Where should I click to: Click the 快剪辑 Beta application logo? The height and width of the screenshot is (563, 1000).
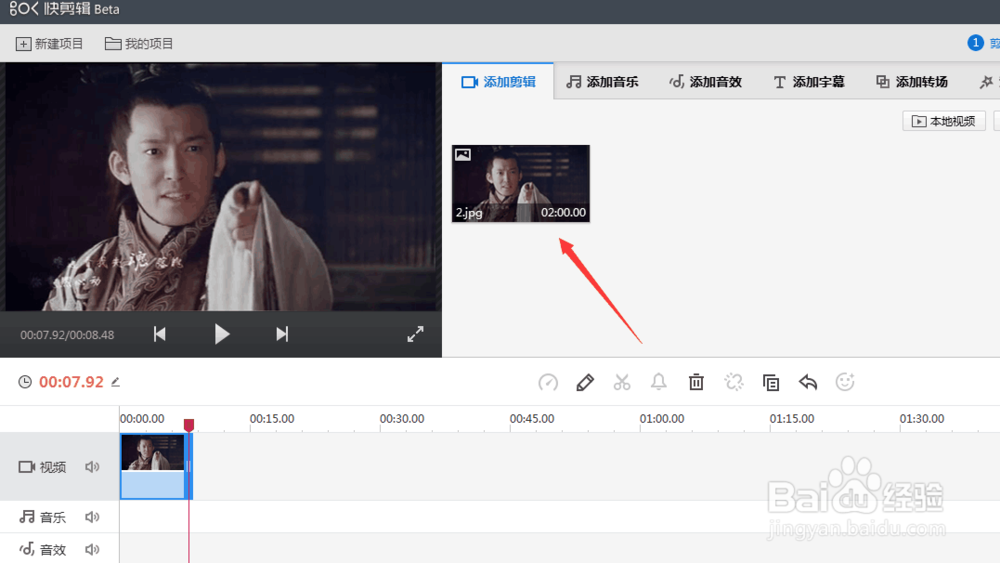click(x=64, y=9)
